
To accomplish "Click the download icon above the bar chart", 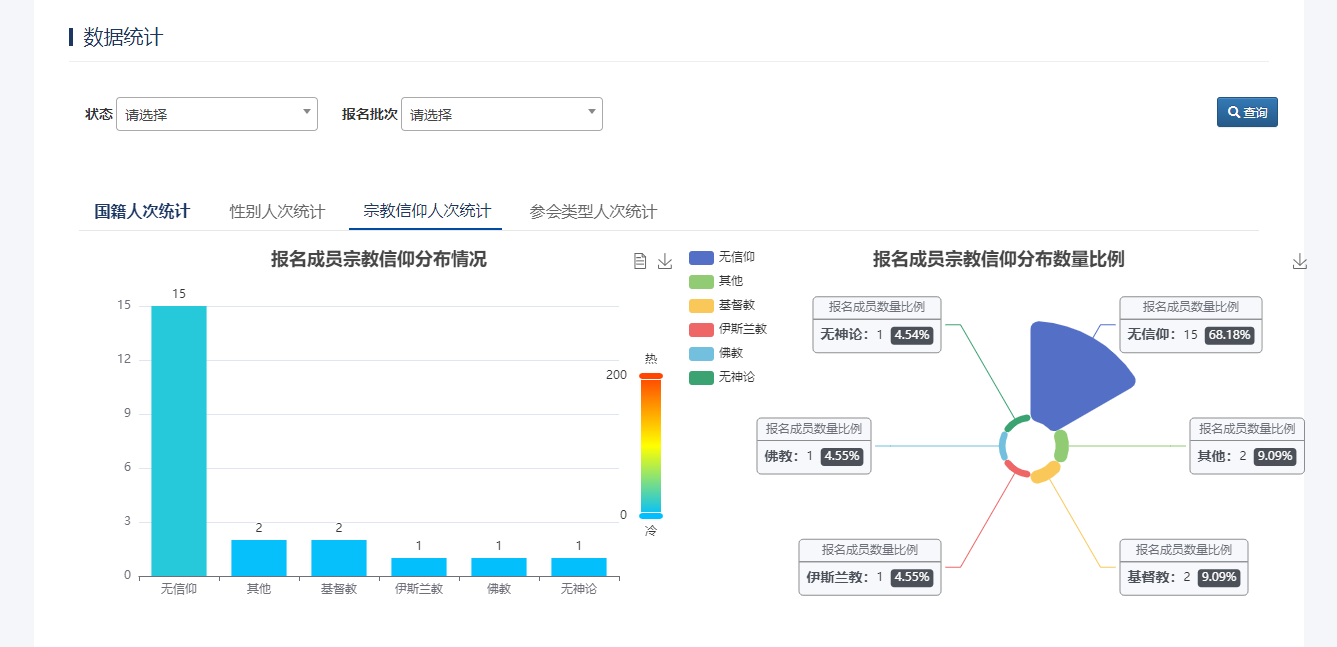I will tap(664, 260).
